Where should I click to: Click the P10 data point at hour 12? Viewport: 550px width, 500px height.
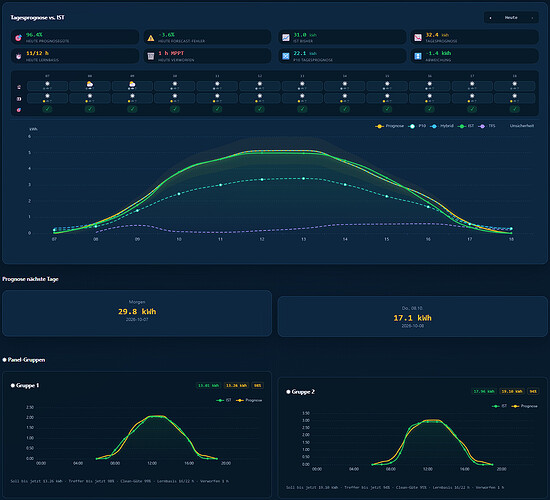click(262, 179)
